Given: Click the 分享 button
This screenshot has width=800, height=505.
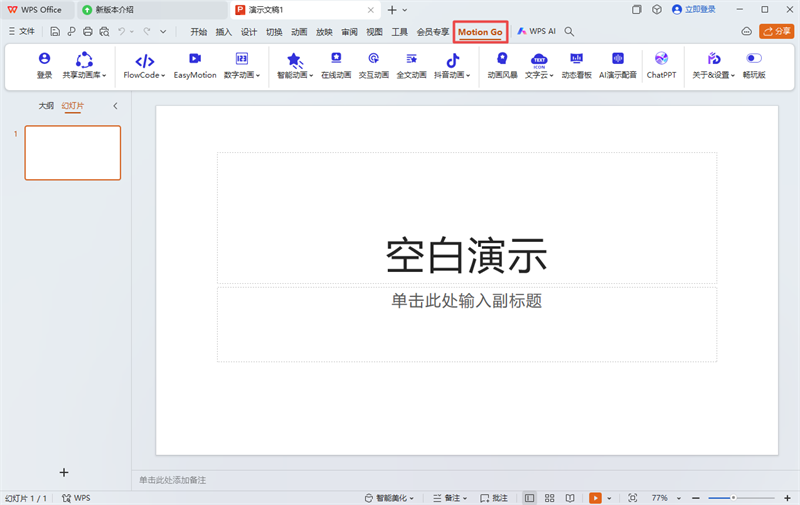Looking at the screenshot, I should point(777,32).
